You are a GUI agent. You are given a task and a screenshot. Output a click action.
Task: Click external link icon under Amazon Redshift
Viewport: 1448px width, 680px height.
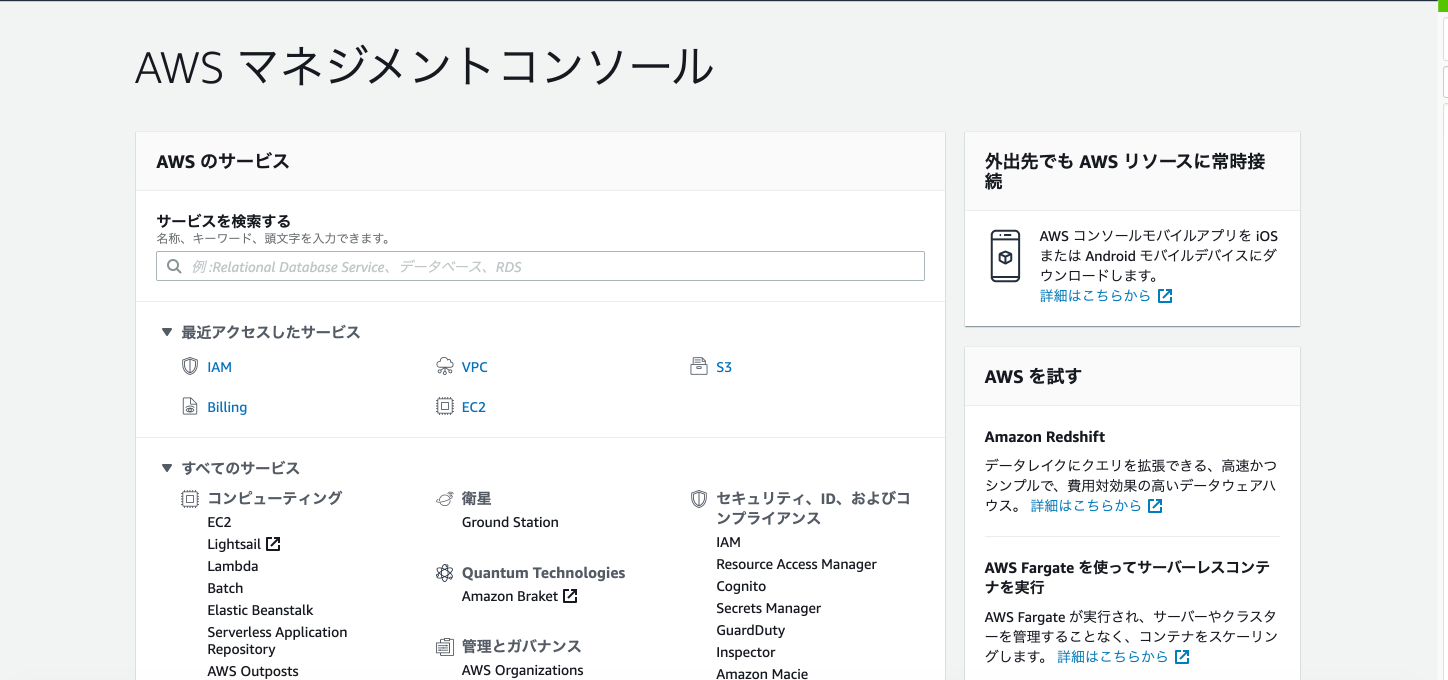1155,506
